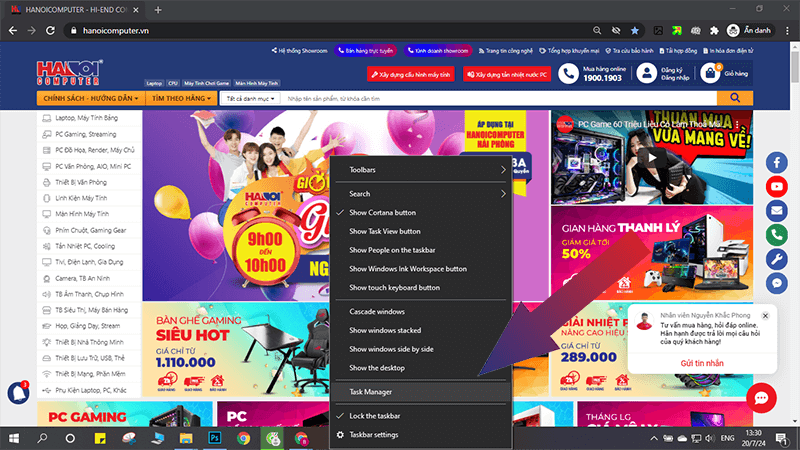Open Chrome three-dot menu
Viewport: 800px width, 450px height.
(x=788, y=31)
